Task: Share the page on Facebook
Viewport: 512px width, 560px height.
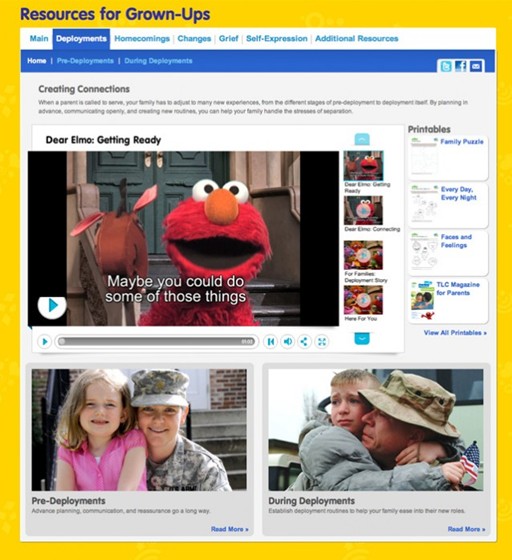Action: click(461, 66)
